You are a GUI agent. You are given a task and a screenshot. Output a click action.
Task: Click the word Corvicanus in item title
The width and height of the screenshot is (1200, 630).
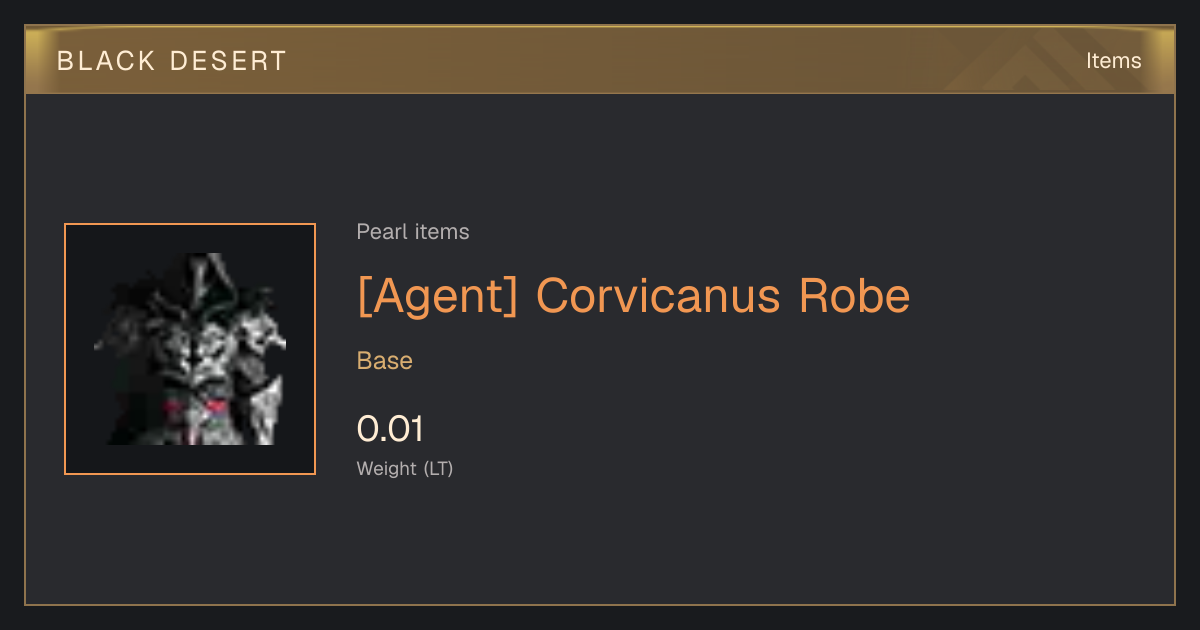tap(658, 296)
